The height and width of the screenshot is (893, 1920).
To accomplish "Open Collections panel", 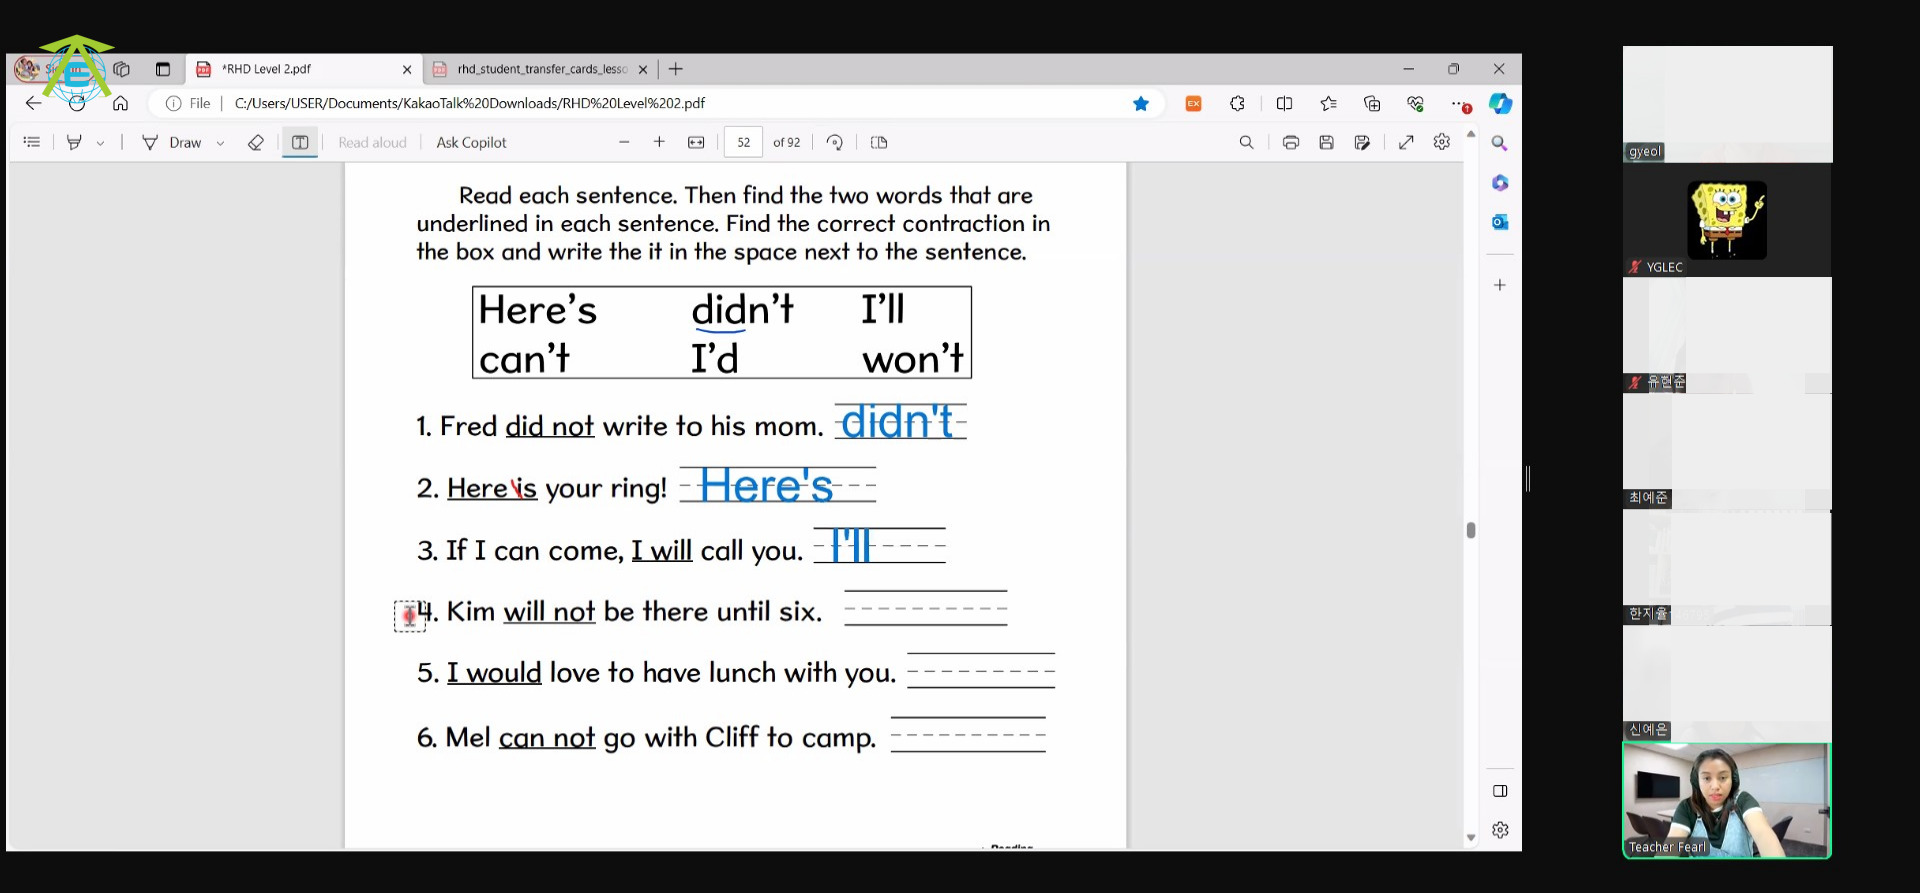I will (x=1372, y=103).
